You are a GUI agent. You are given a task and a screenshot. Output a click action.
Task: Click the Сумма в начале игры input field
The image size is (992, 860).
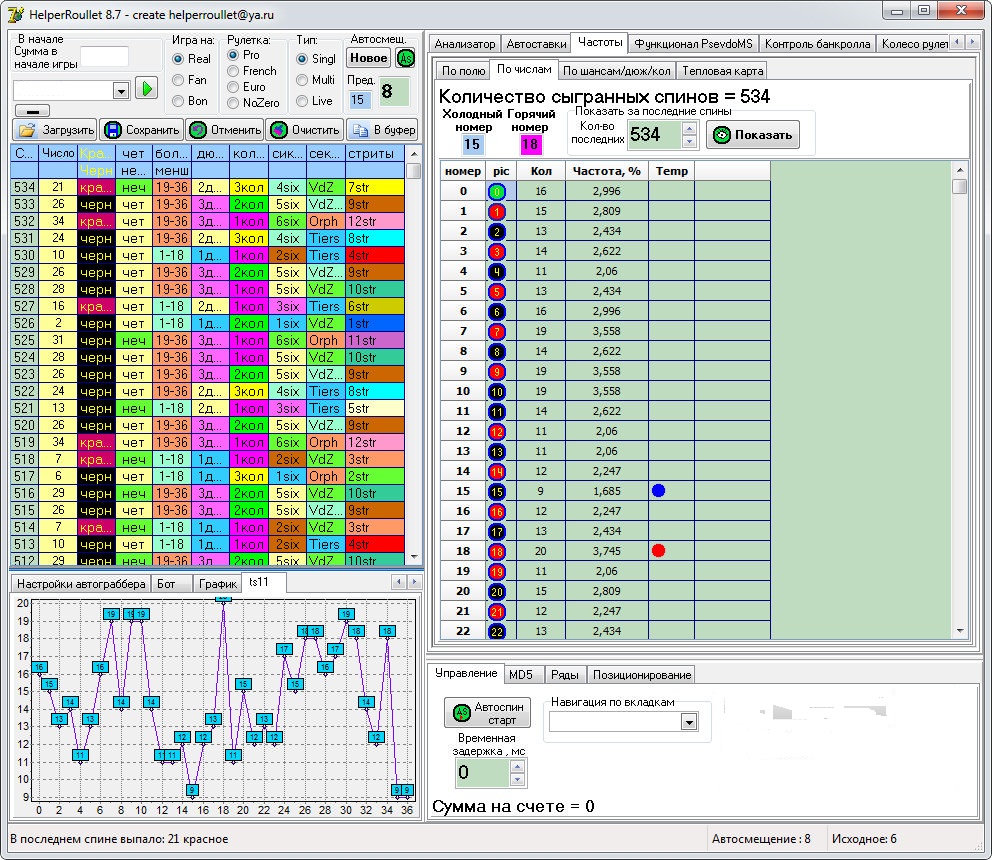tap(104, 56)
